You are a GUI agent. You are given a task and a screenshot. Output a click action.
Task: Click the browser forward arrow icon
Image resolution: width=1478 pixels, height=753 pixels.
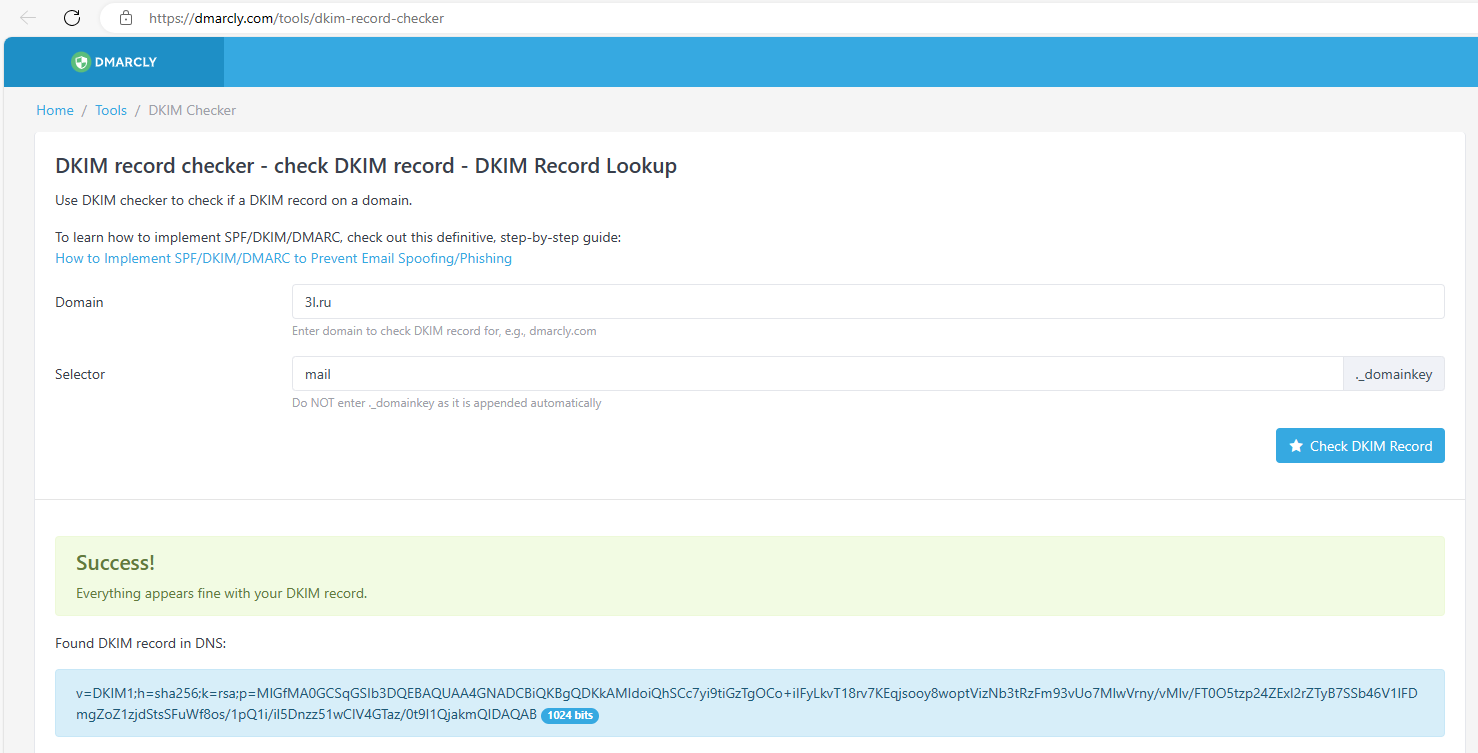pos(49,17)
